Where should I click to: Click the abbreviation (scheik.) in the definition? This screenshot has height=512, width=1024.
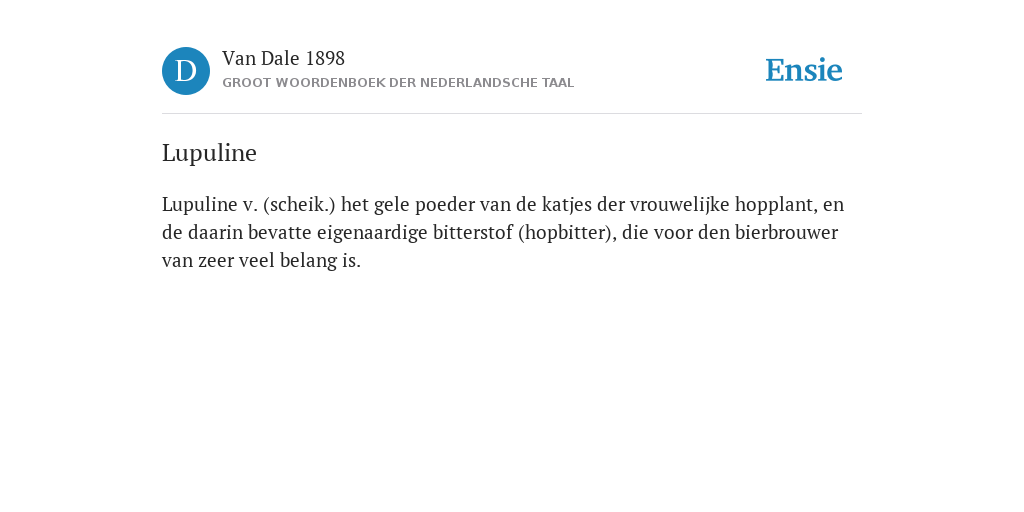point(300,205)
